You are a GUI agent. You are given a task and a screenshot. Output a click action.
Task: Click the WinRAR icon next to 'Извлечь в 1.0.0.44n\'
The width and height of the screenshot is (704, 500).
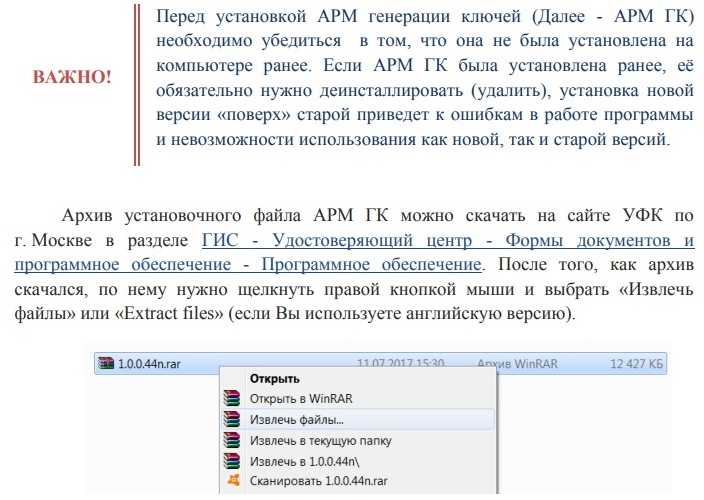point(232,461)
